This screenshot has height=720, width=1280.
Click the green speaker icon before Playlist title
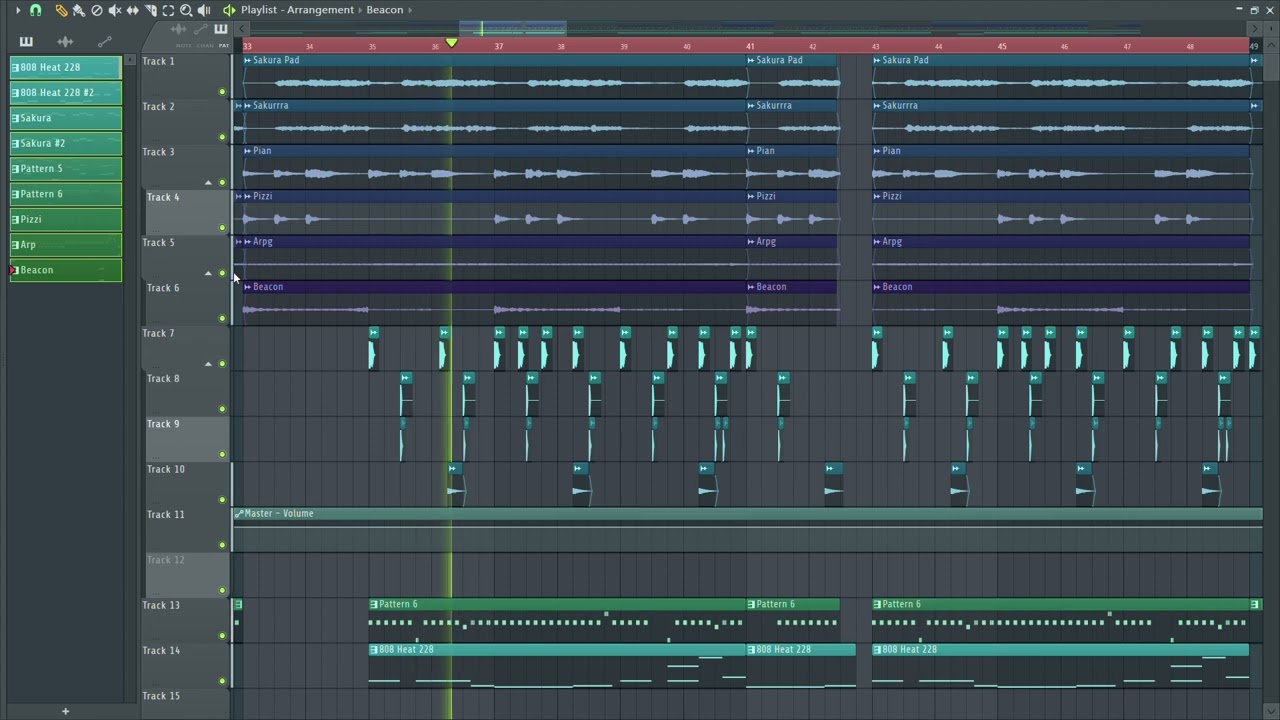pyautogui.click(x=229, y=10)
